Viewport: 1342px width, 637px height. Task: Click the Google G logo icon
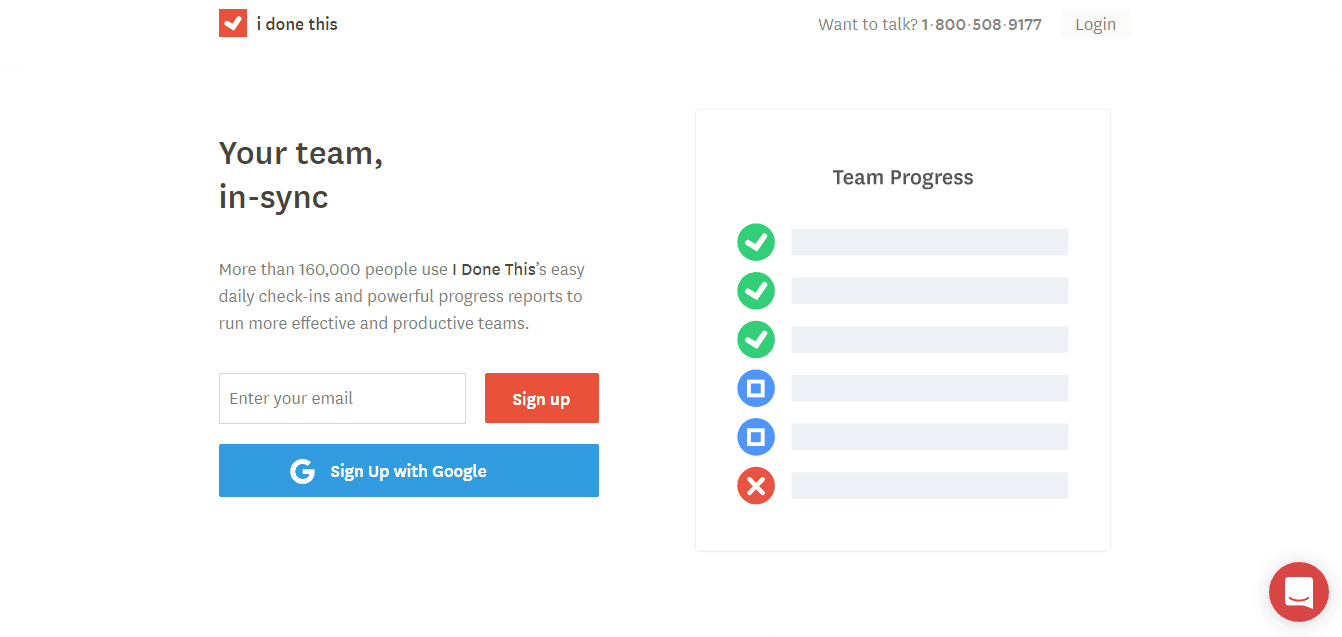click(302, 471)
